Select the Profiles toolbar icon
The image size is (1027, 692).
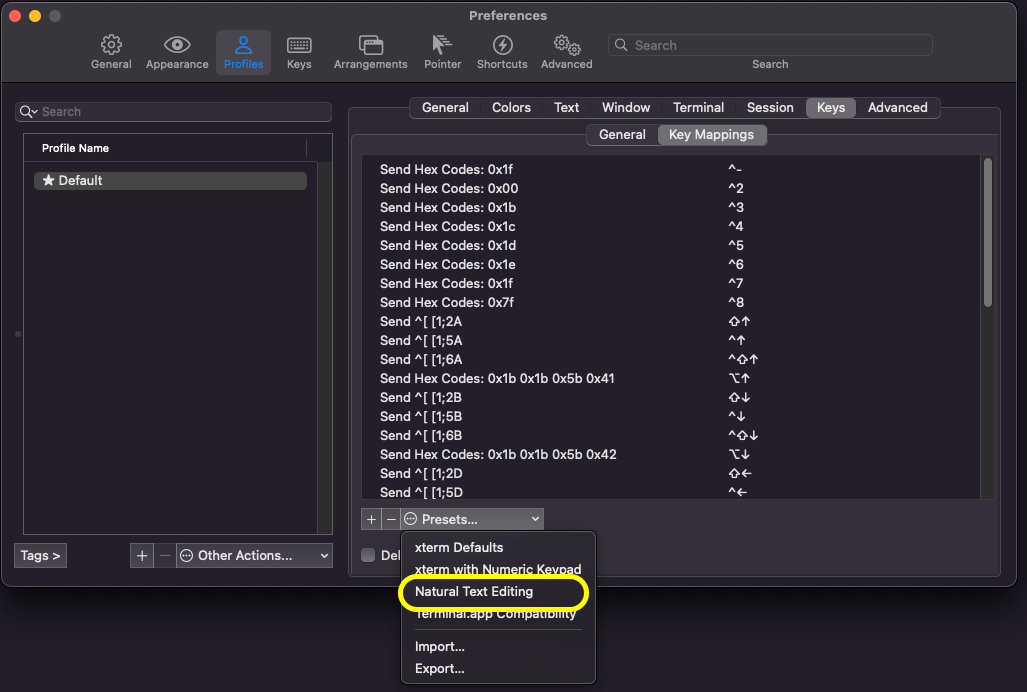click(243, 52)
